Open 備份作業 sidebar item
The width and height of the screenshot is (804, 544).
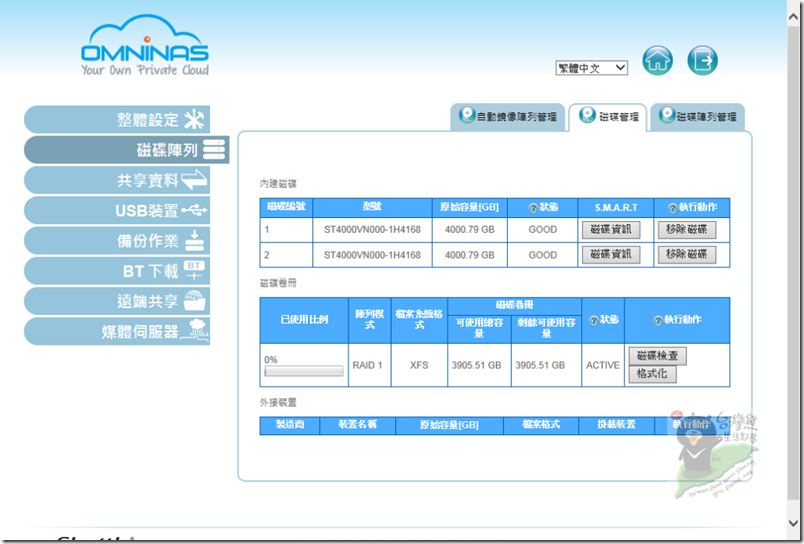click(x=117, y=240)
